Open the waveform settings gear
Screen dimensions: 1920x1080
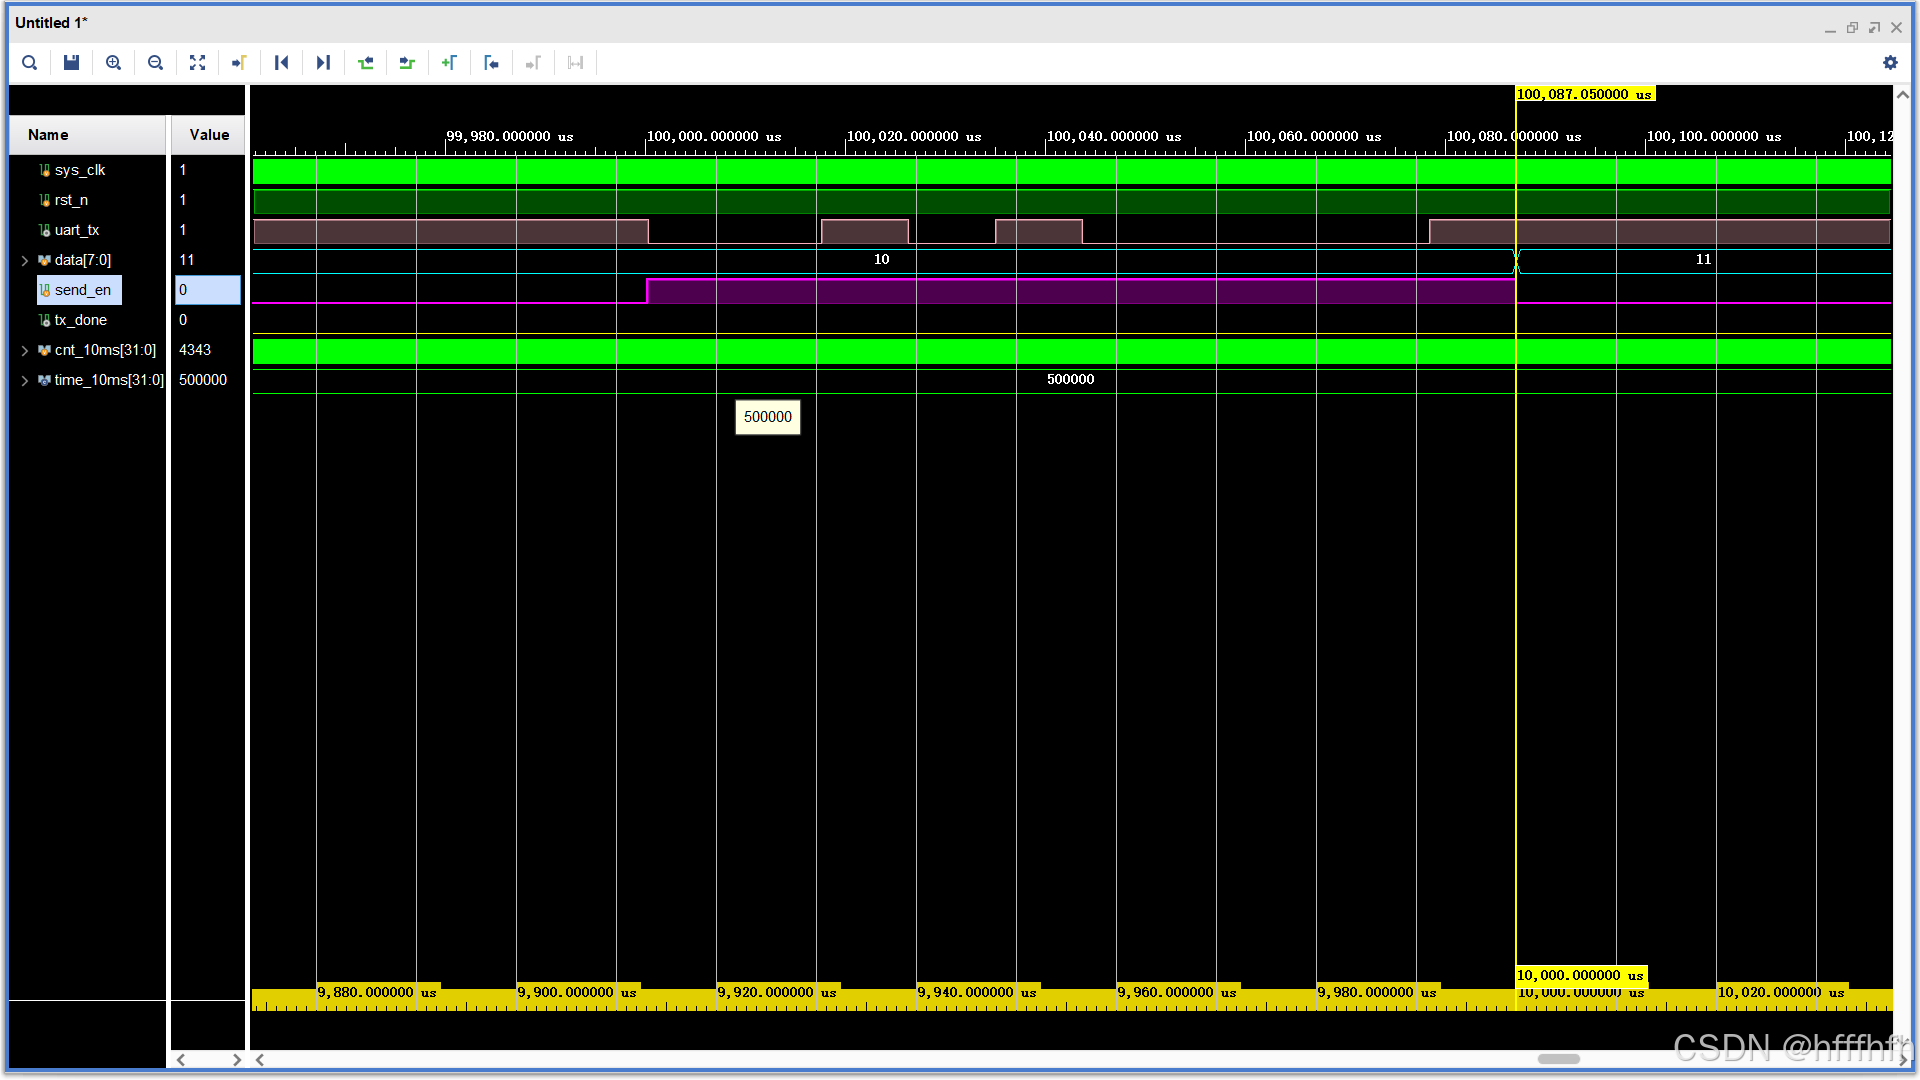pos(1890,63)
